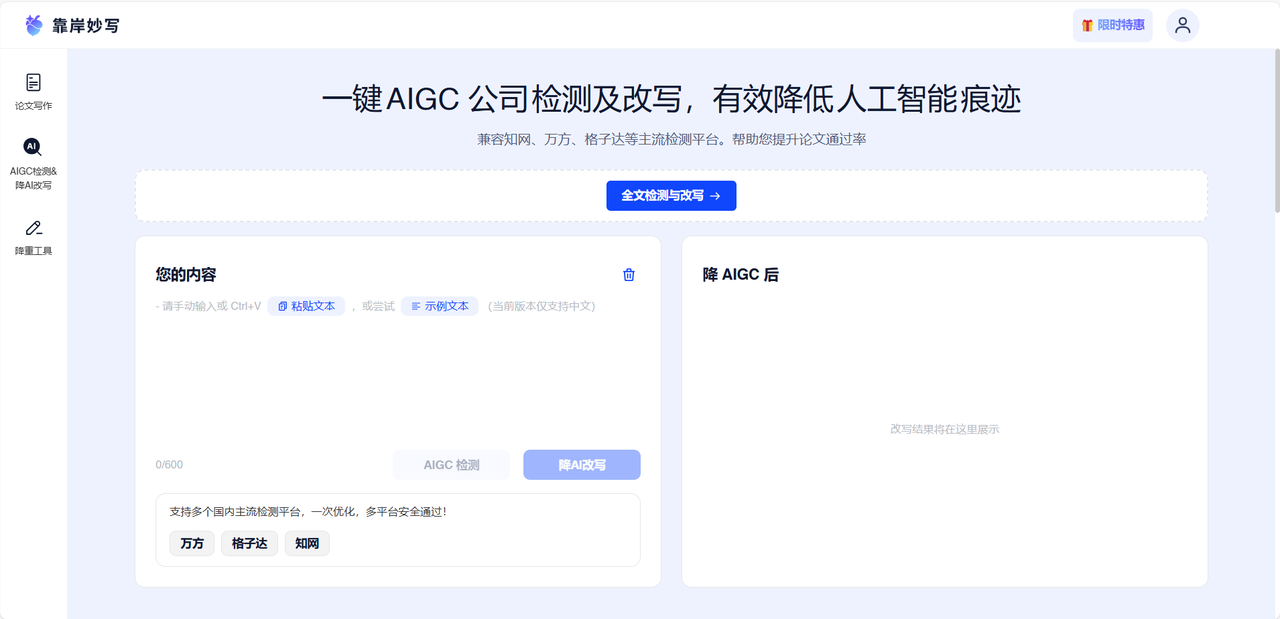Image resolution: width=1280 pixels, height=619 pixels.
Task: Click the 示例文本 button
Action: pos(440,306)
